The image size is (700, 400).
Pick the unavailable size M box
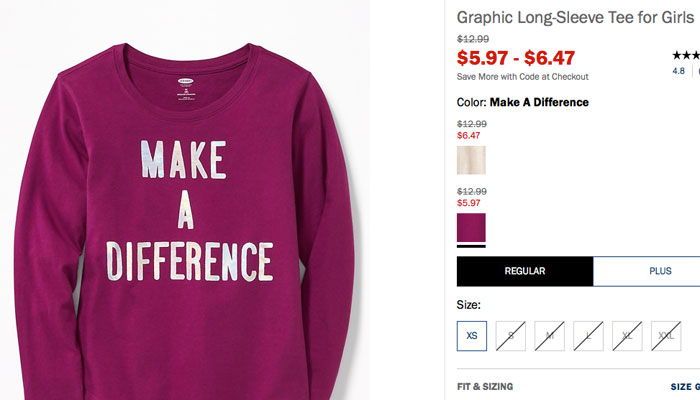[x=550, y=336]
